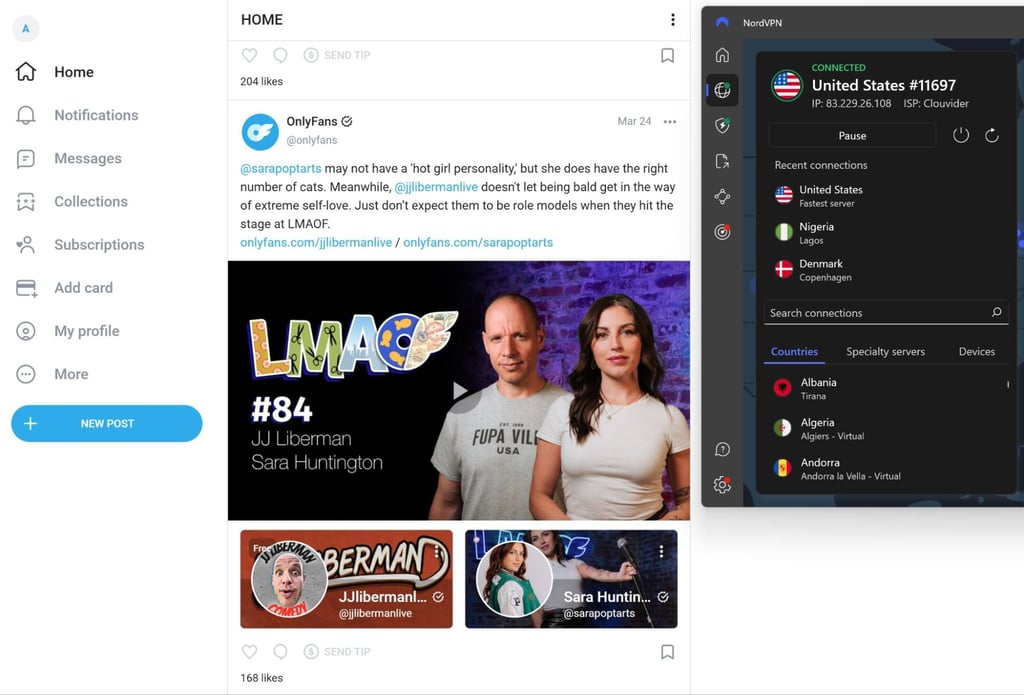This screenshot has width=1024, height=695.
Task: Send tip on the 168 likes post
Action: (337, 652)
